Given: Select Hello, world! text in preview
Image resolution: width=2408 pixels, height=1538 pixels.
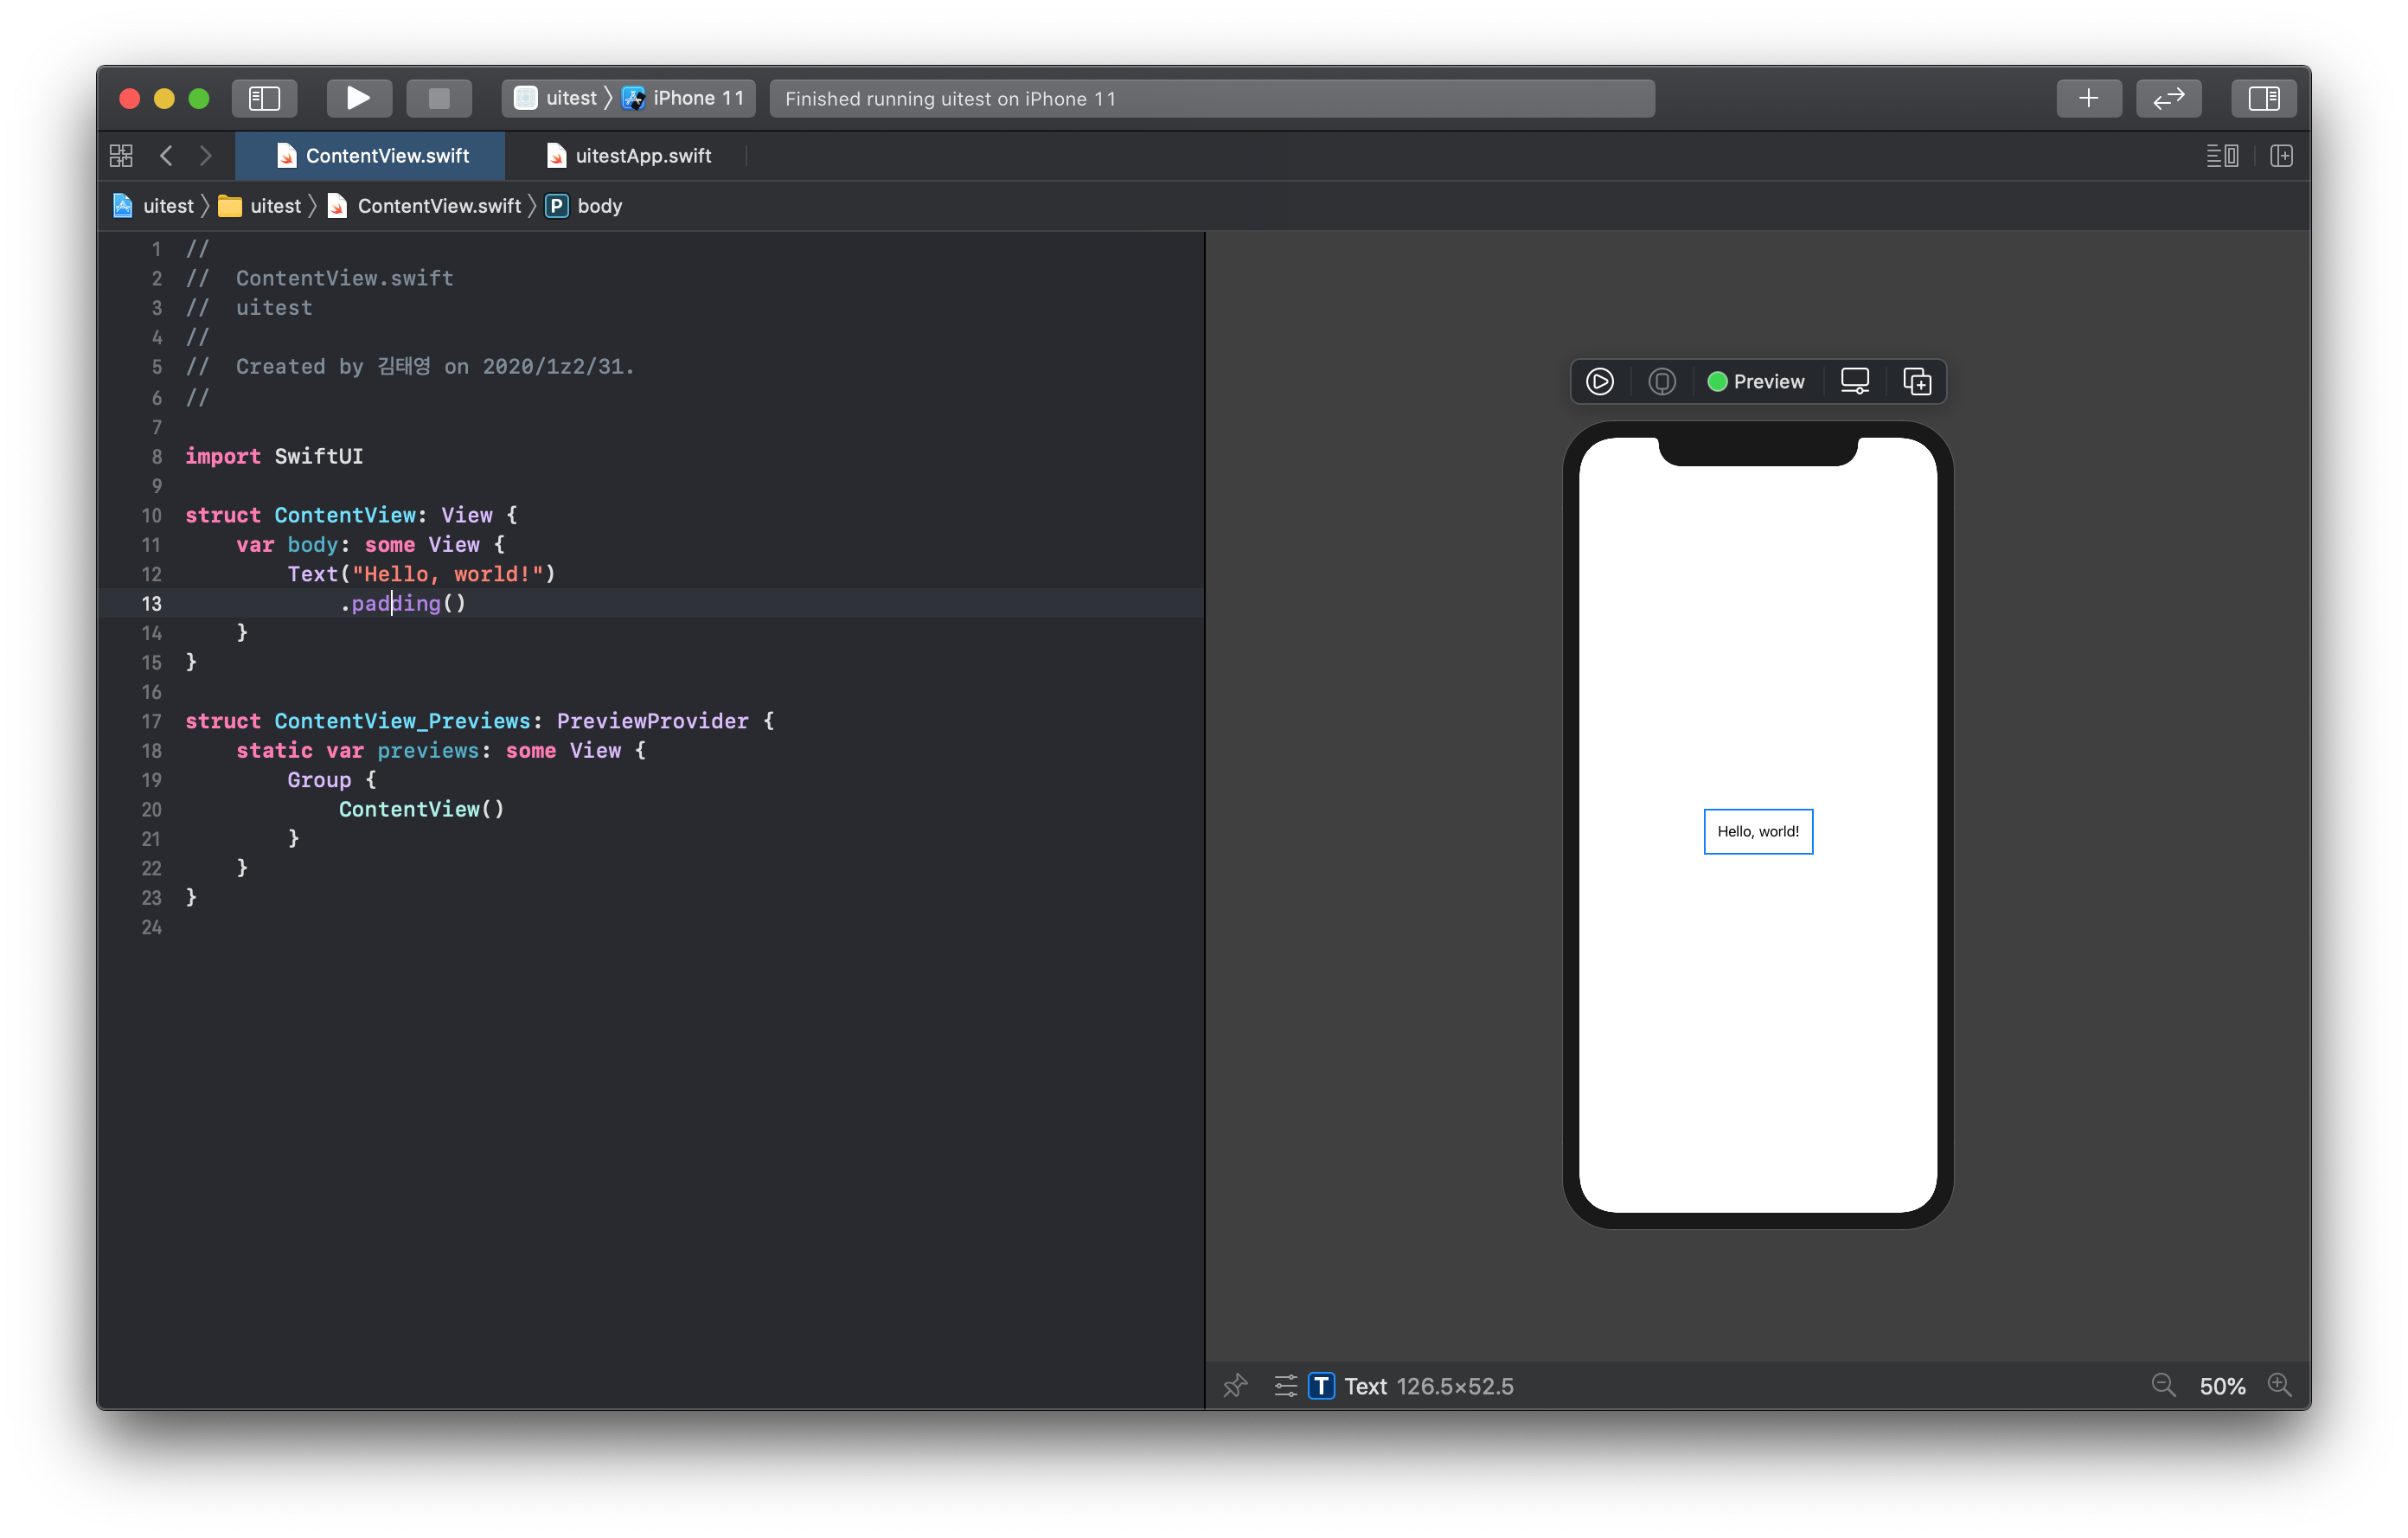Looking at the screenshot, I should click(1757, 831).
